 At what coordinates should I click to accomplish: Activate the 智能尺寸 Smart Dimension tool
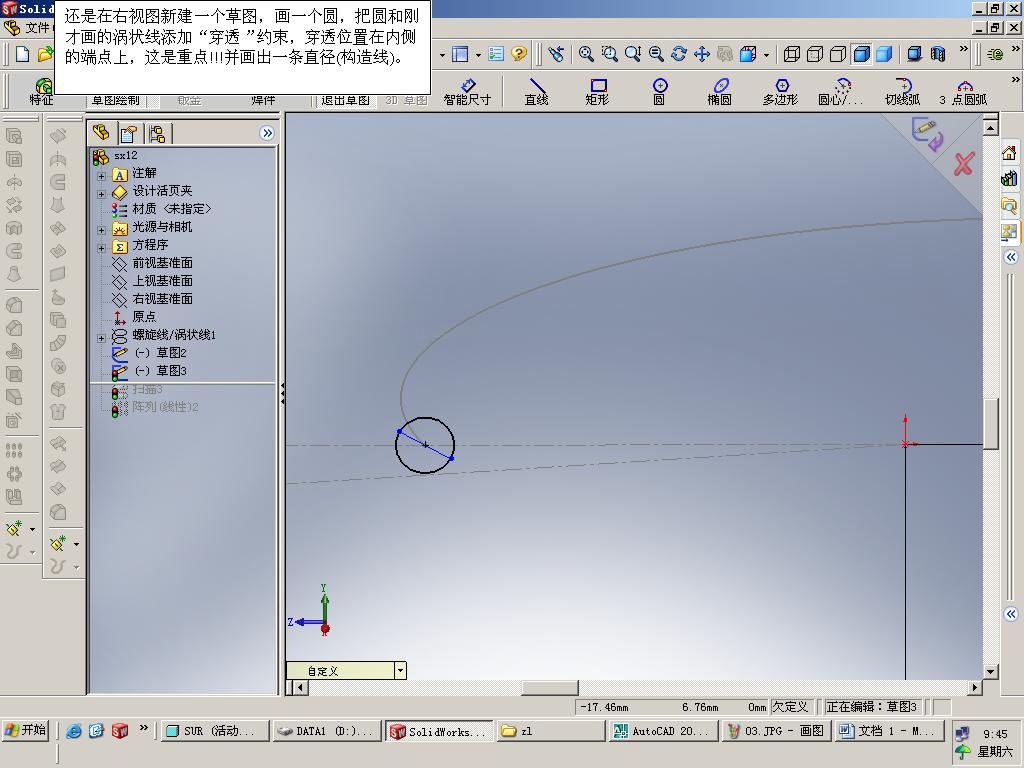tap(467, 91)
